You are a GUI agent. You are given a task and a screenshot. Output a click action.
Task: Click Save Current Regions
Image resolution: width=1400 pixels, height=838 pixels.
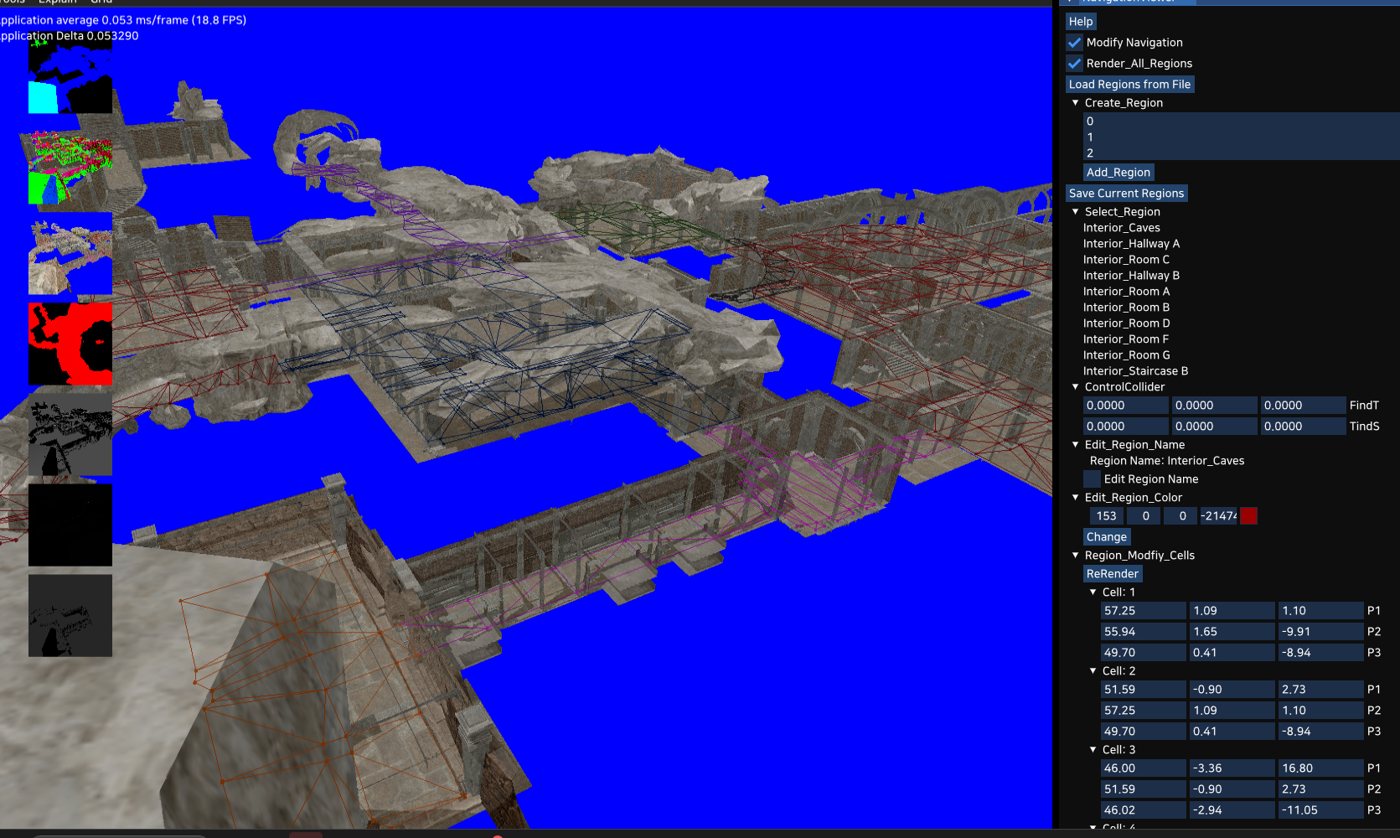(1126, 193)
